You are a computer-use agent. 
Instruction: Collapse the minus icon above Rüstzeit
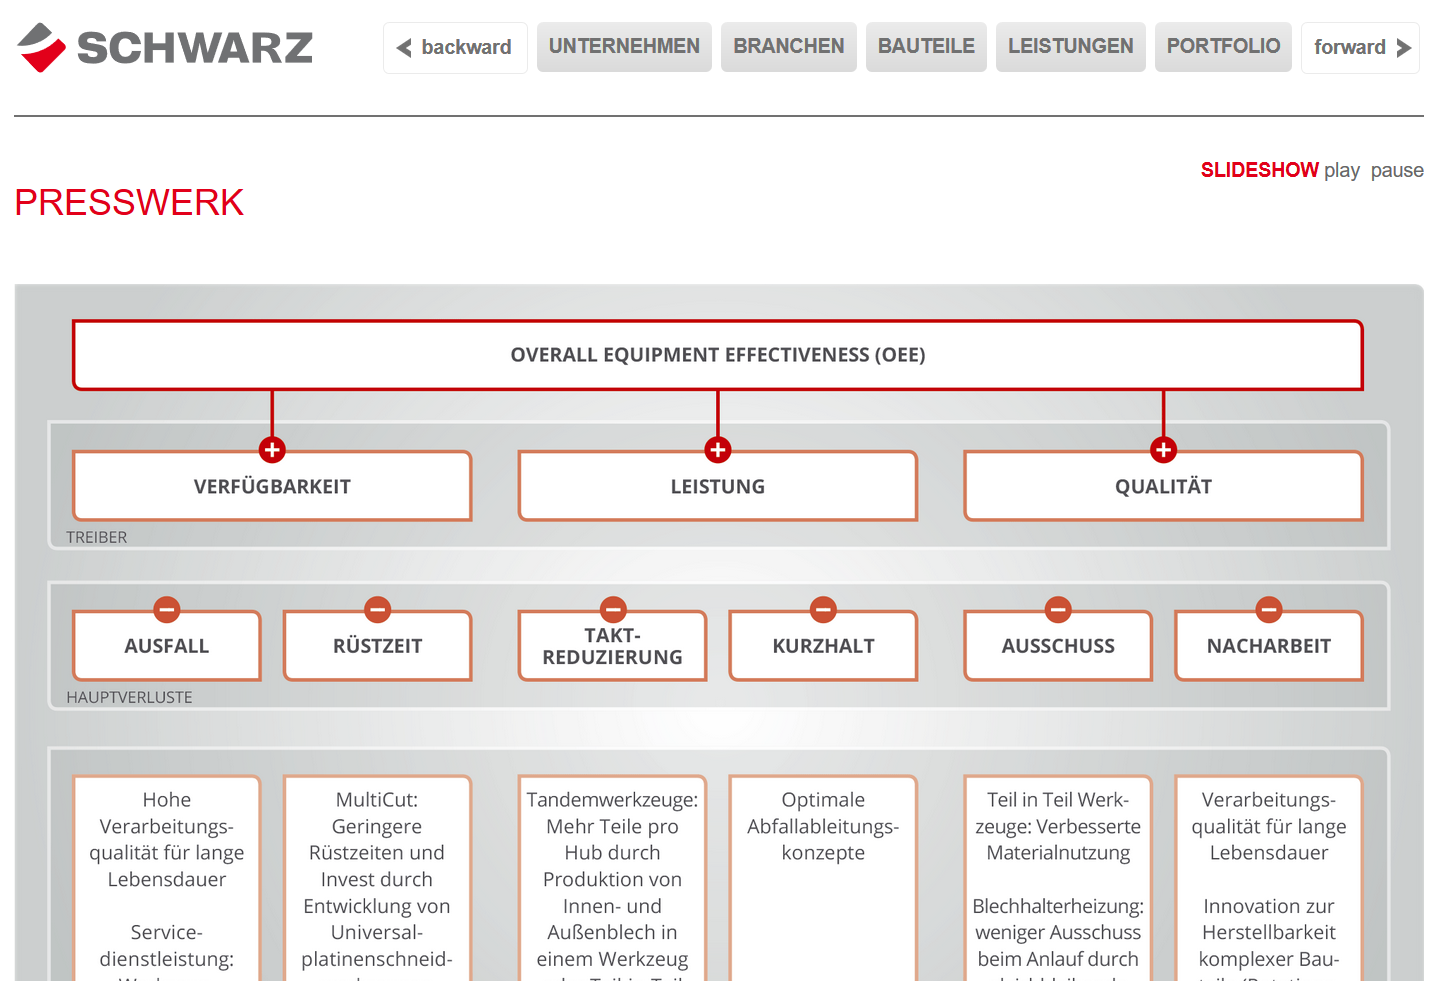coord(377,609)
